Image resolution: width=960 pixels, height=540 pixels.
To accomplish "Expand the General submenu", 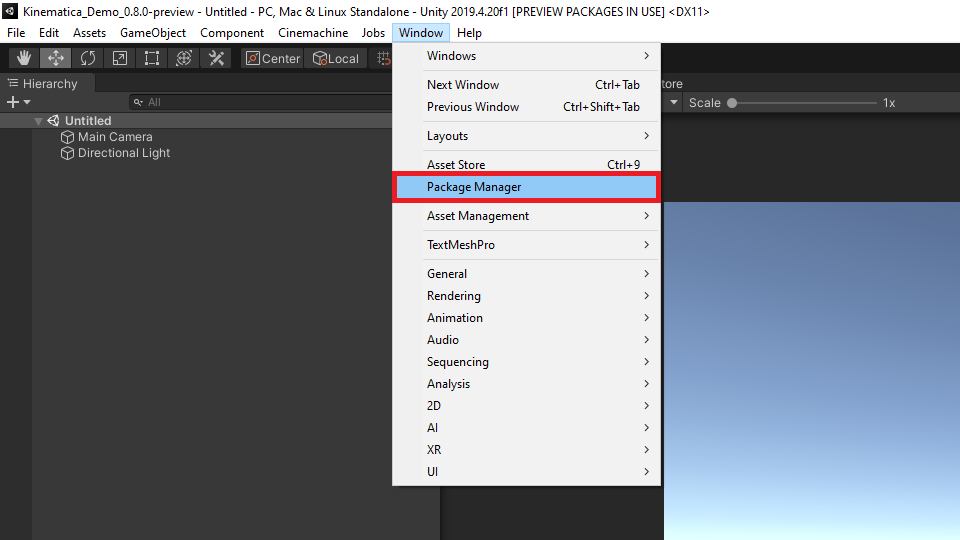I will (527, 274).
